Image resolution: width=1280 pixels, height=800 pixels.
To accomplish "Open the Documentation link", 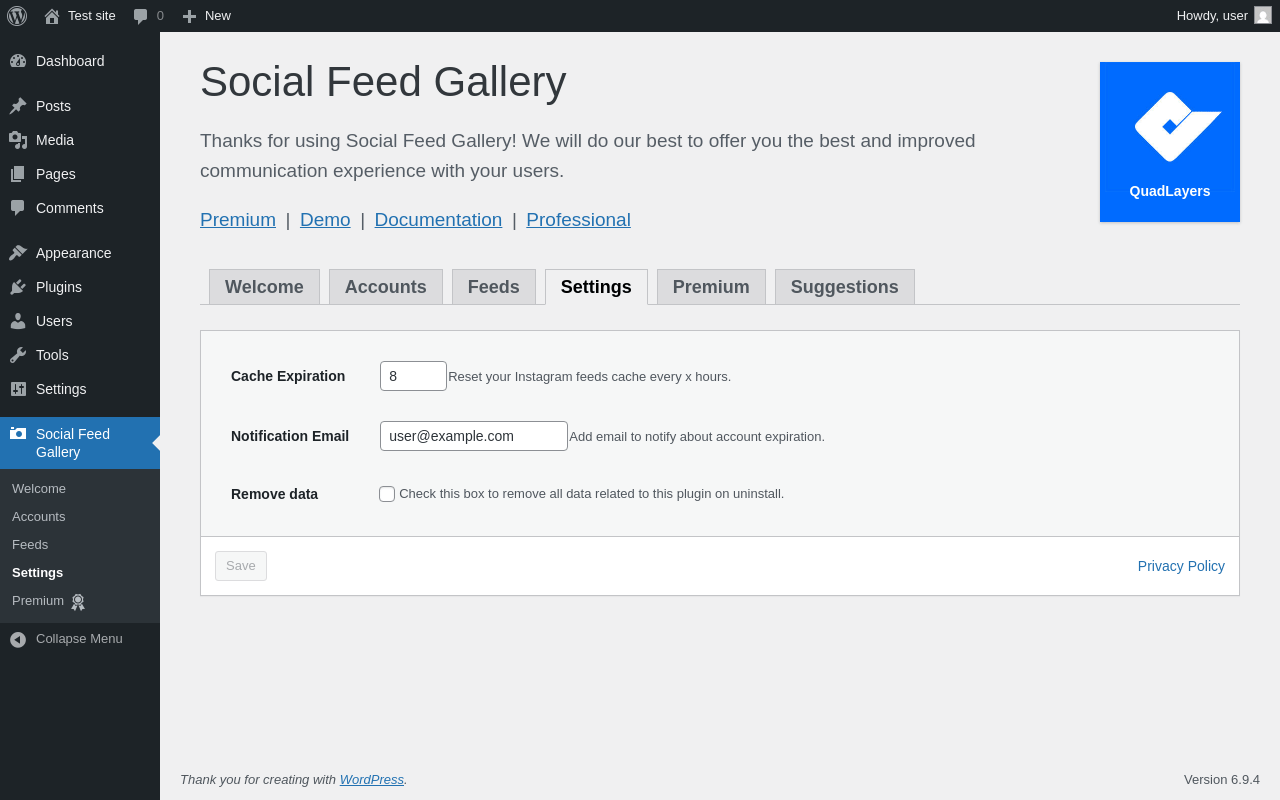I will pos(438,220).
